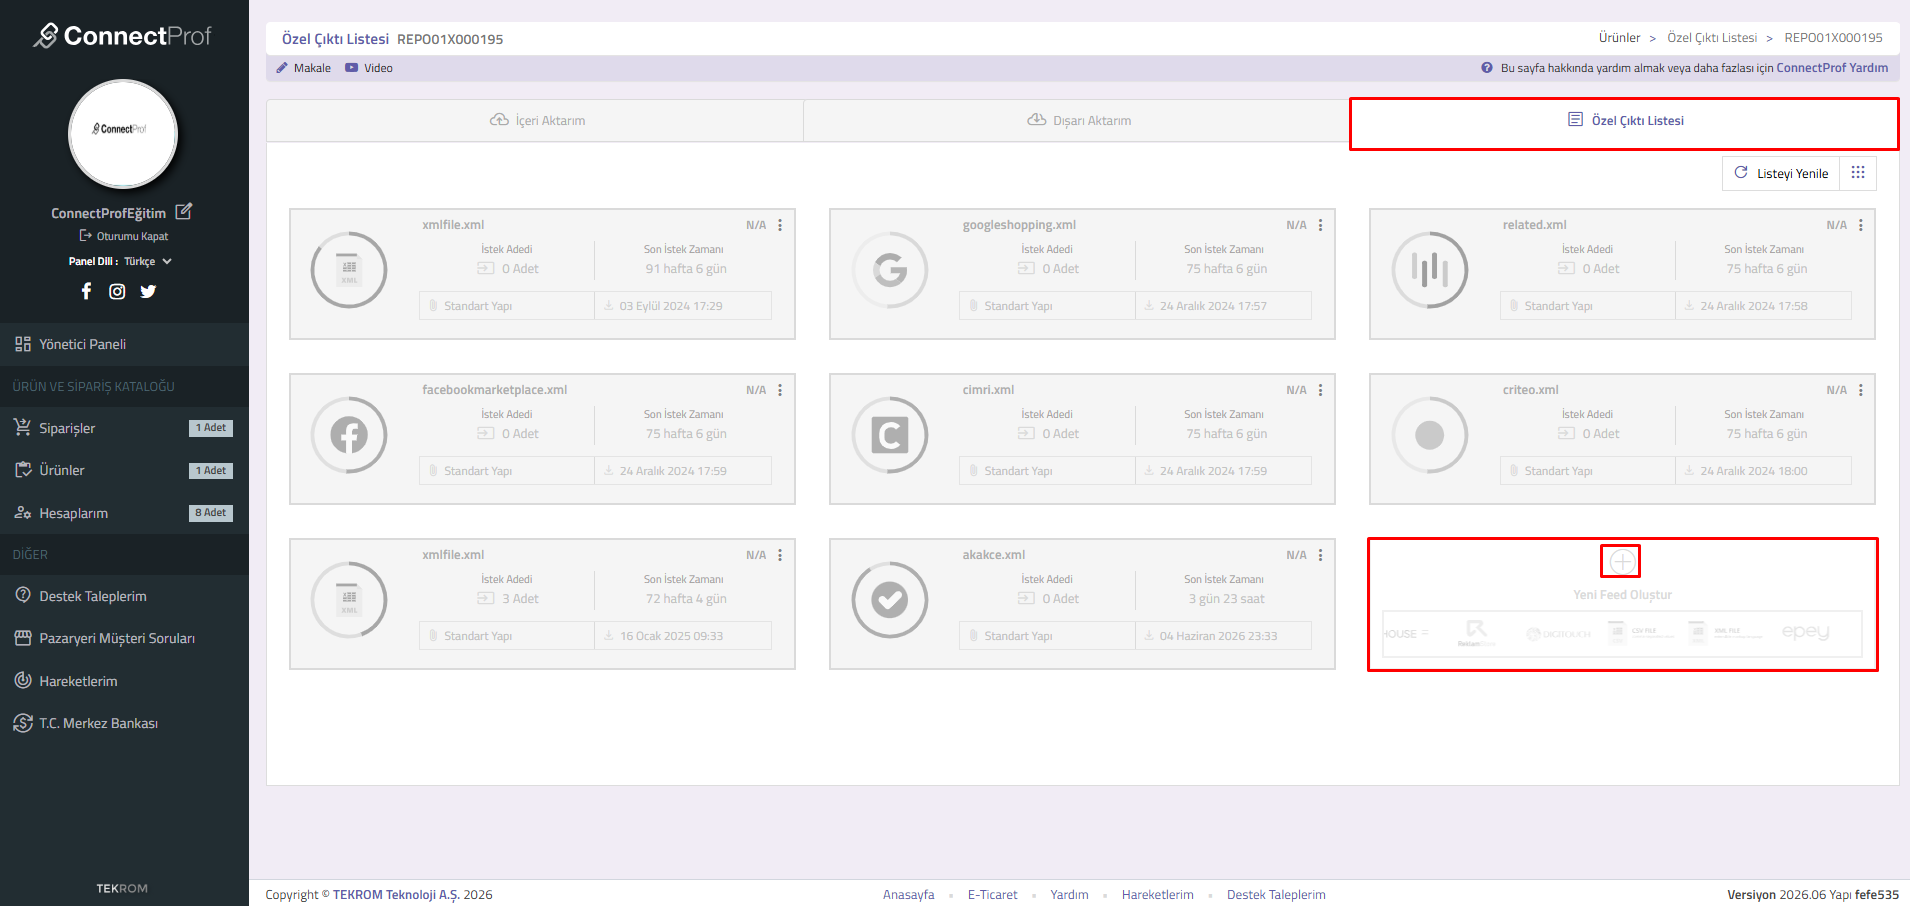1910x906 pixels.
Task: Open options menu of facebookmarketplace.xml card
Action: tap(780, 390)
